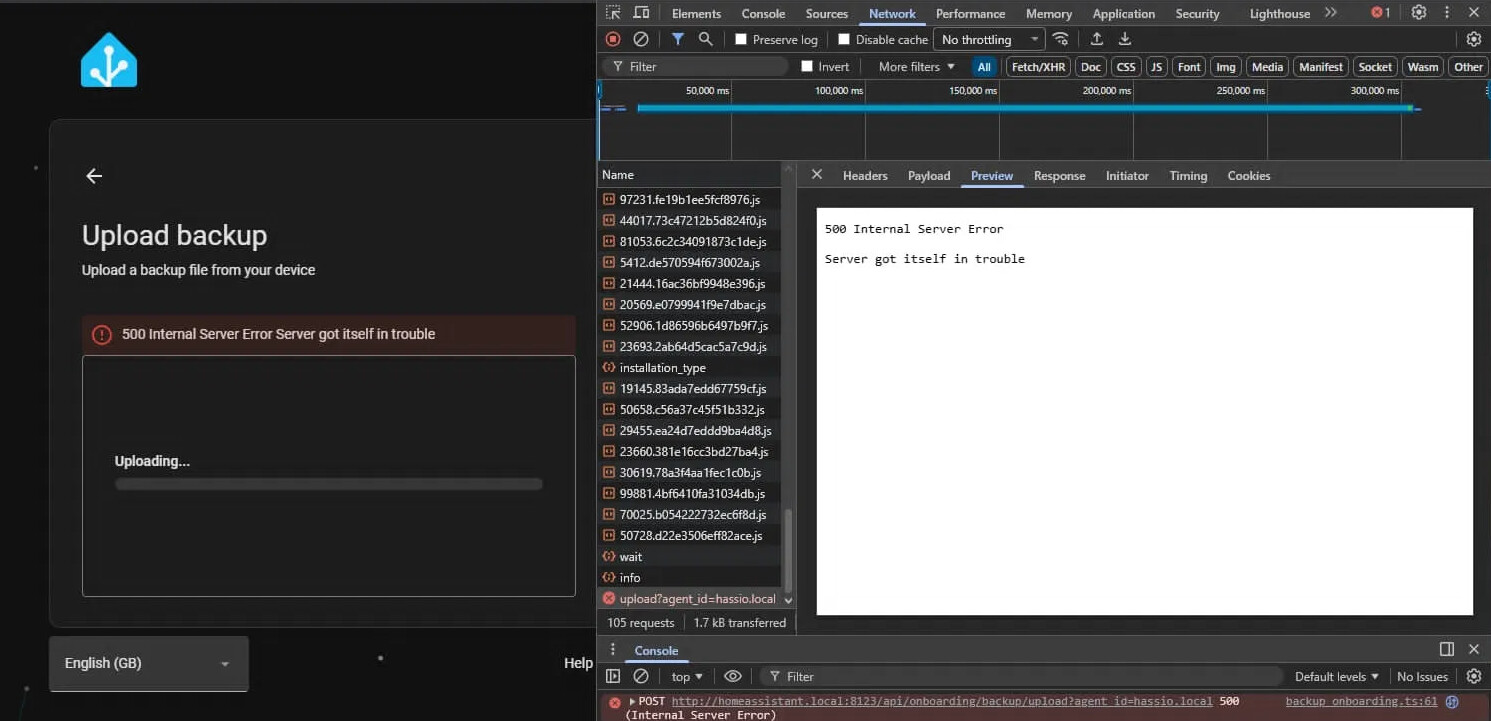Expand the POST console error triangle

632,701
